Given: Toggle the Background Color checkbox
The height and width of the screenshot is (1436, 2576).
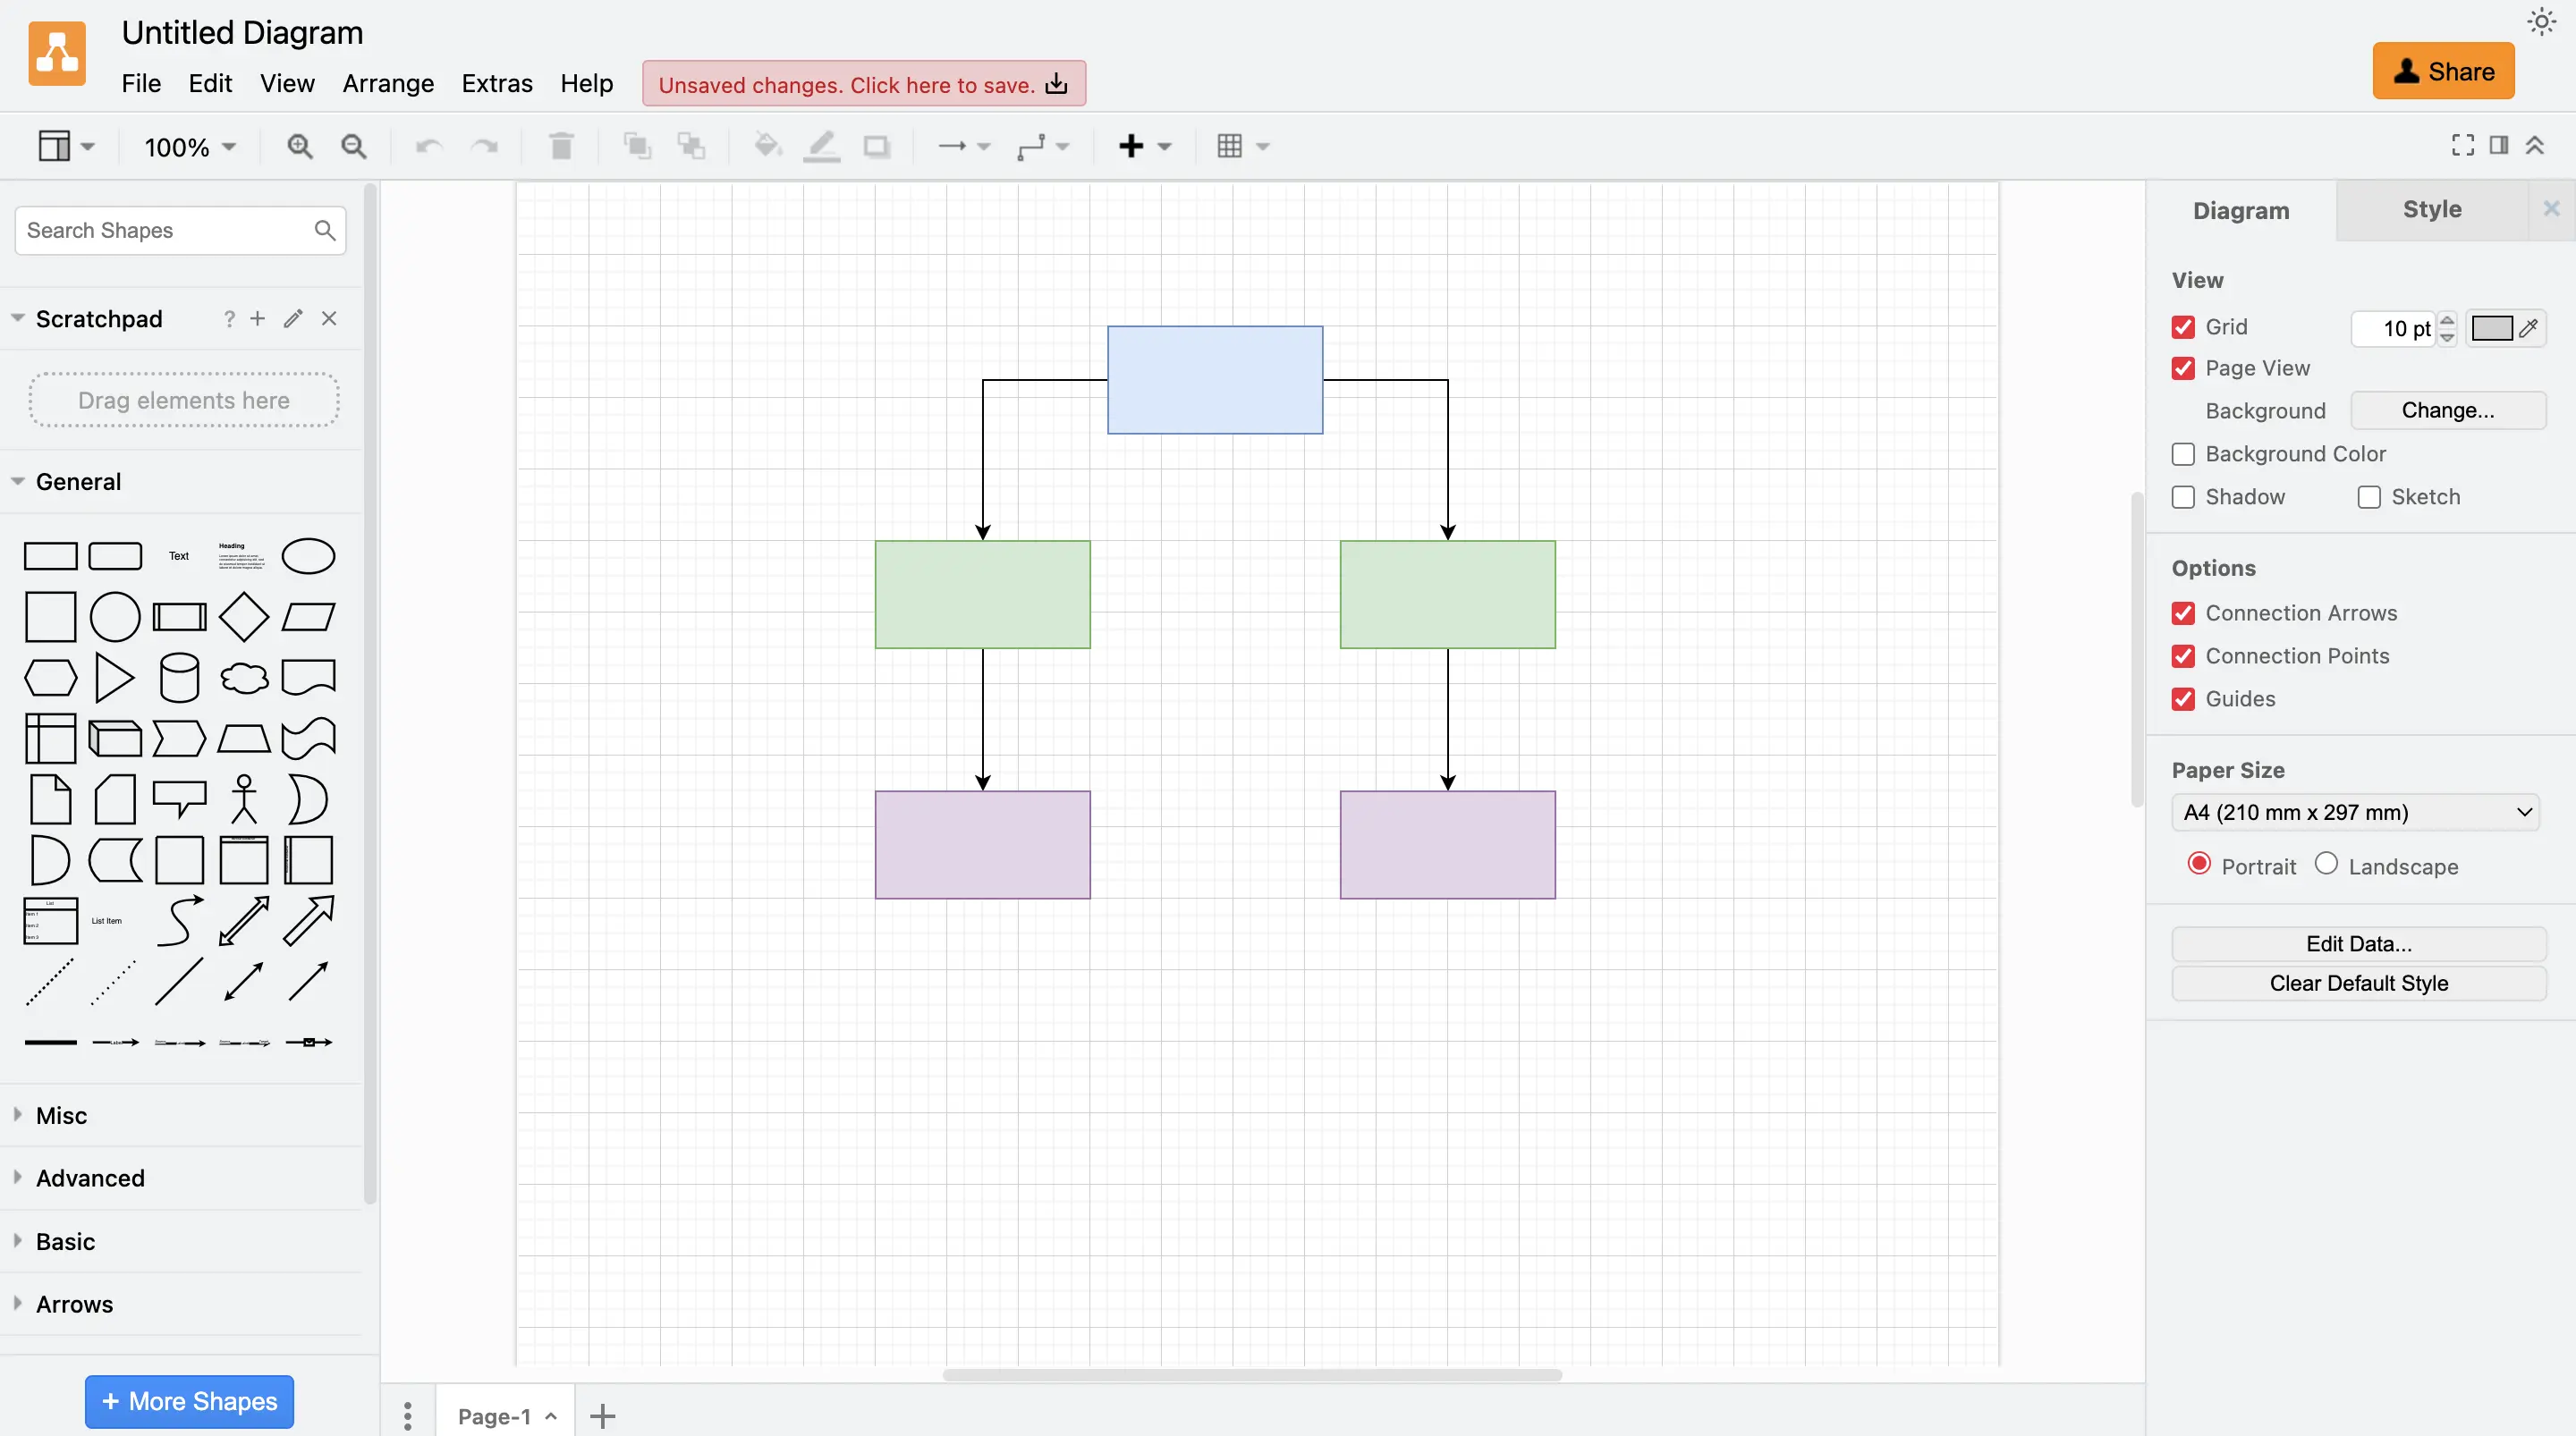Looking at the screenshot, I should click(x=2183, y=452).
